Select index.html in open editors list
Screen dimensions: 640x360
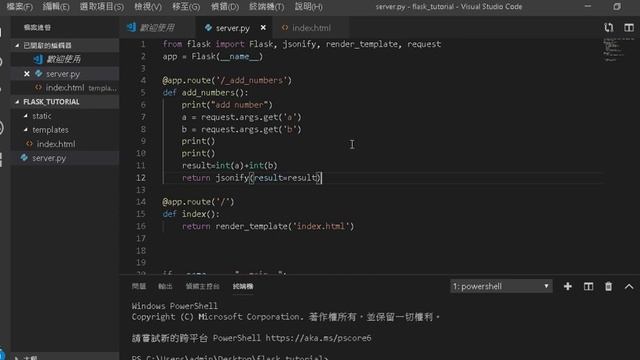(x=65, y=88)
